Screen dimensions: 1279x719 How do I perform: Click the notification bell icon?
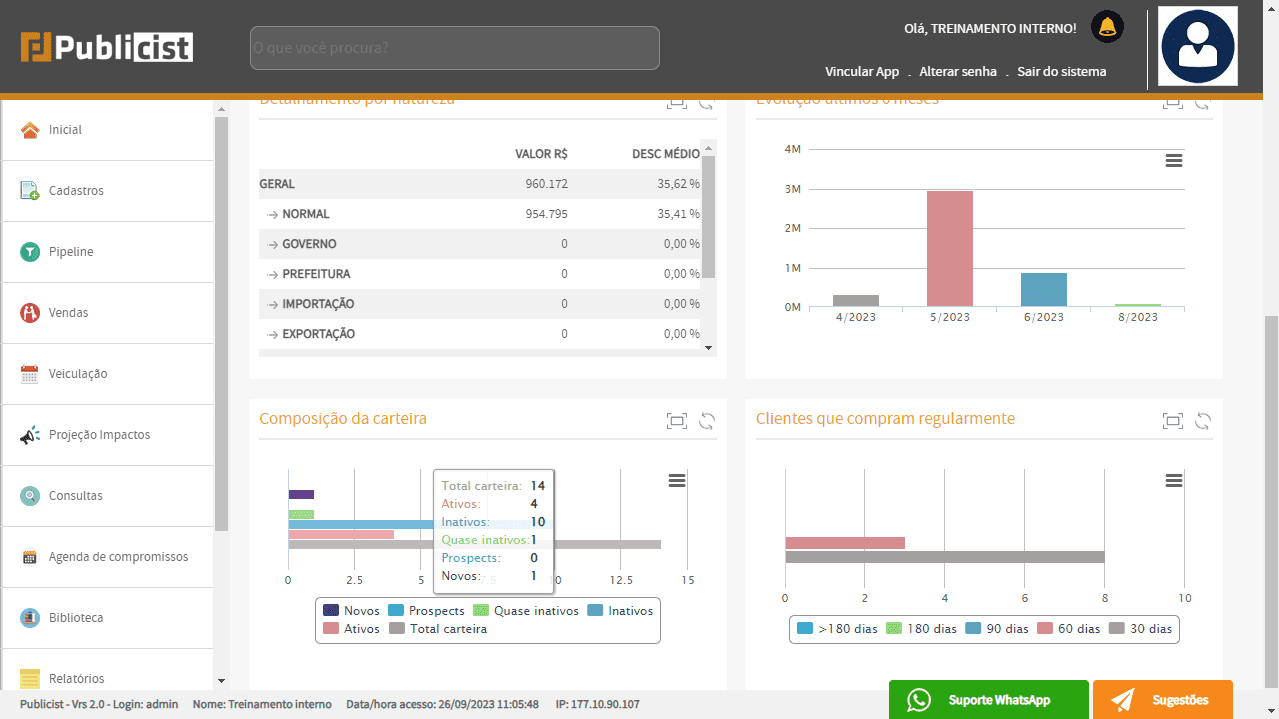(x=1107, y=27)
